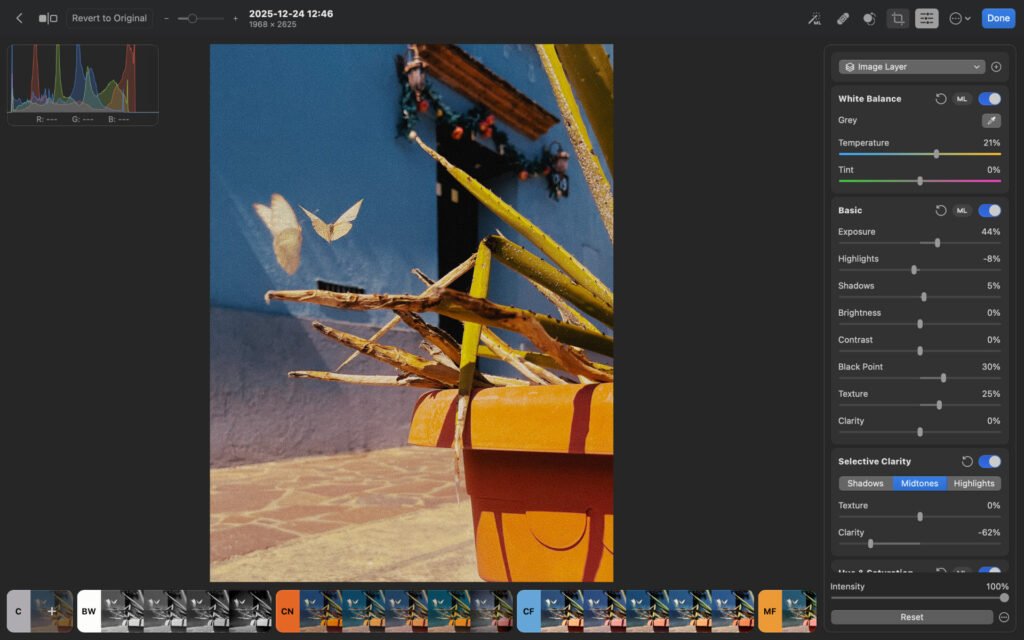Click ML auto White Balance
1024x640 pixels.
click(961, 98)
